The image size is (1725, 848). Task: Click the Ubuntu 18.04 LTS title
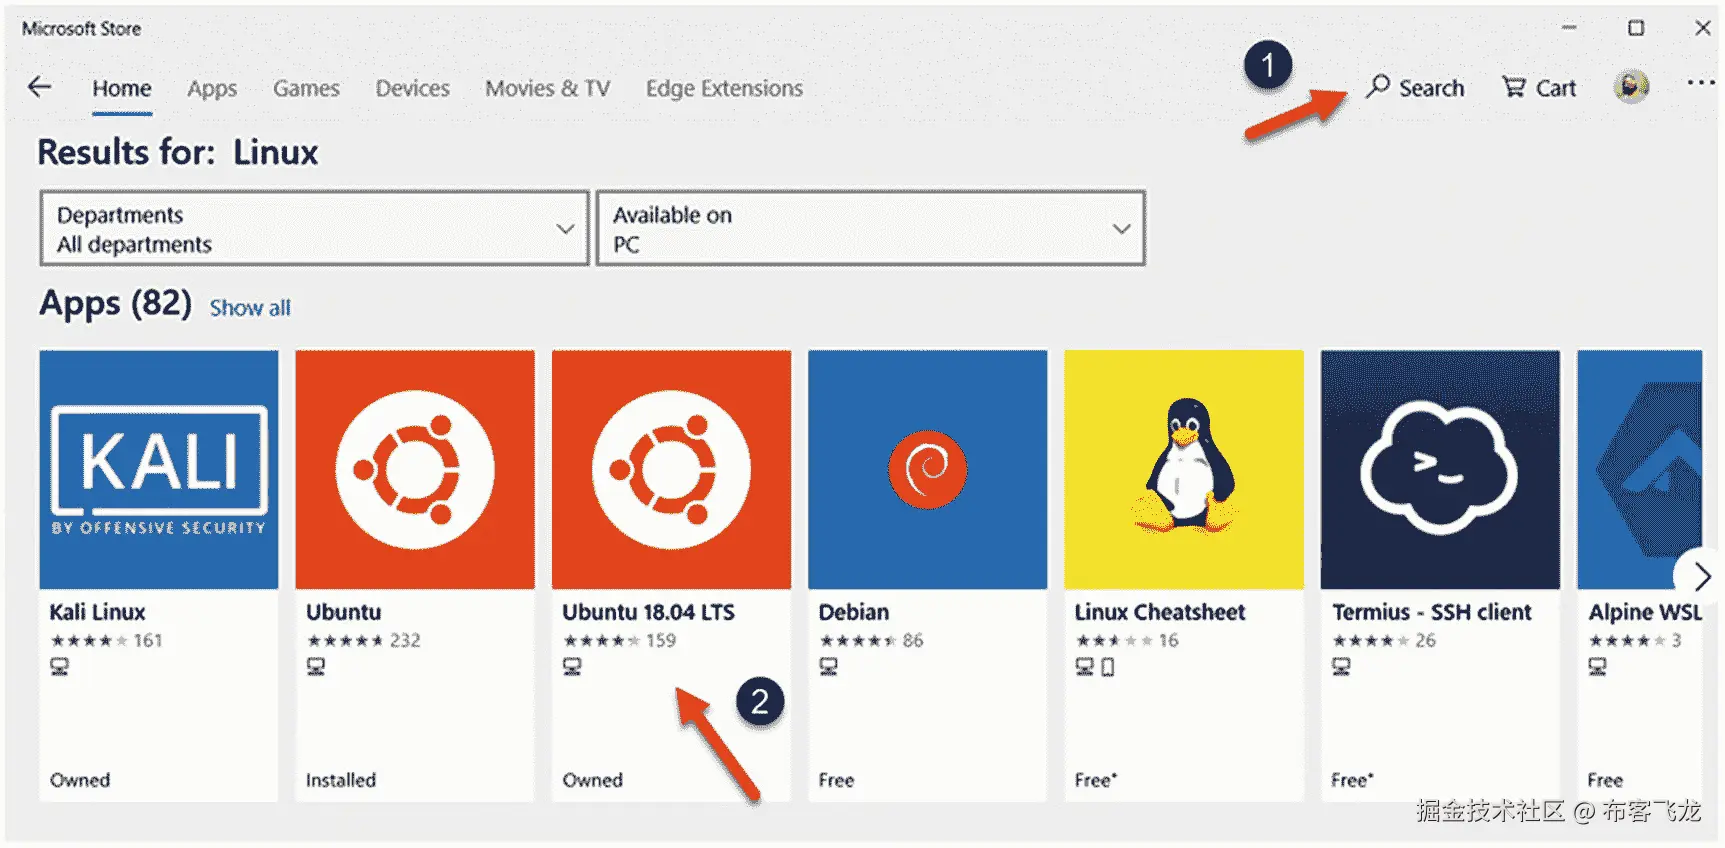pos(648,612)
